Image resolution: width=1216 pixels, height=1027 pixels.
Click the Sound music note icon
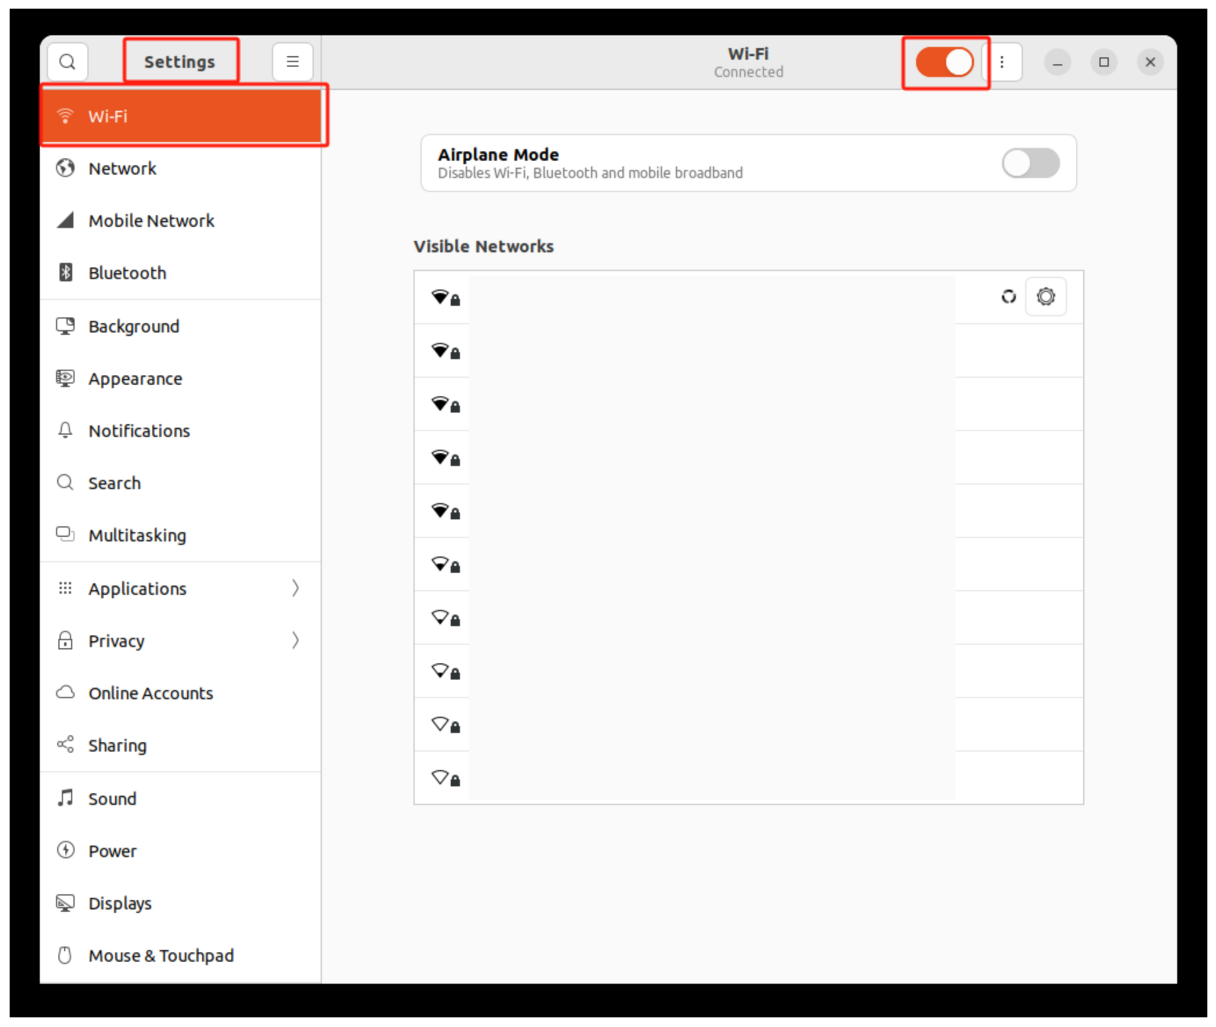coord(65,798)
